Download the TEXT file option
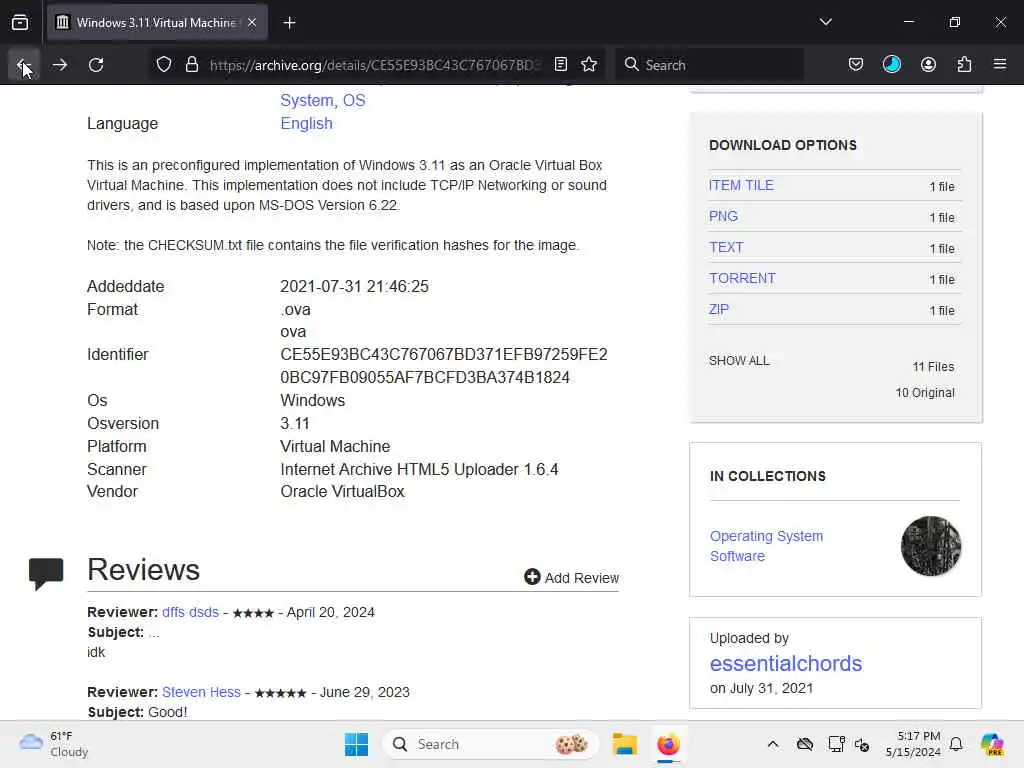Screen dimensions: 1024x768 726,248
